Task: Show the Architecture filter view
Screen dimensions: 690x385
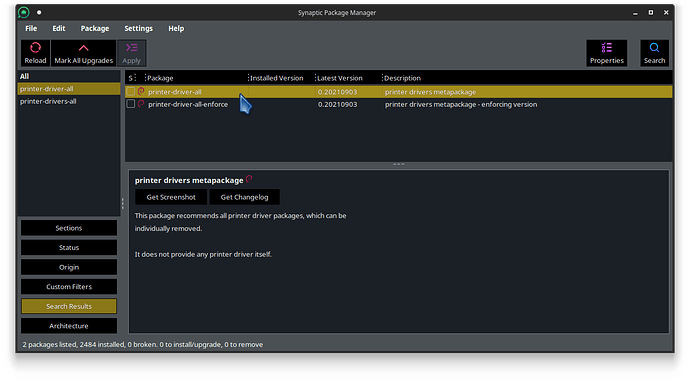Action: click(69, 326)
